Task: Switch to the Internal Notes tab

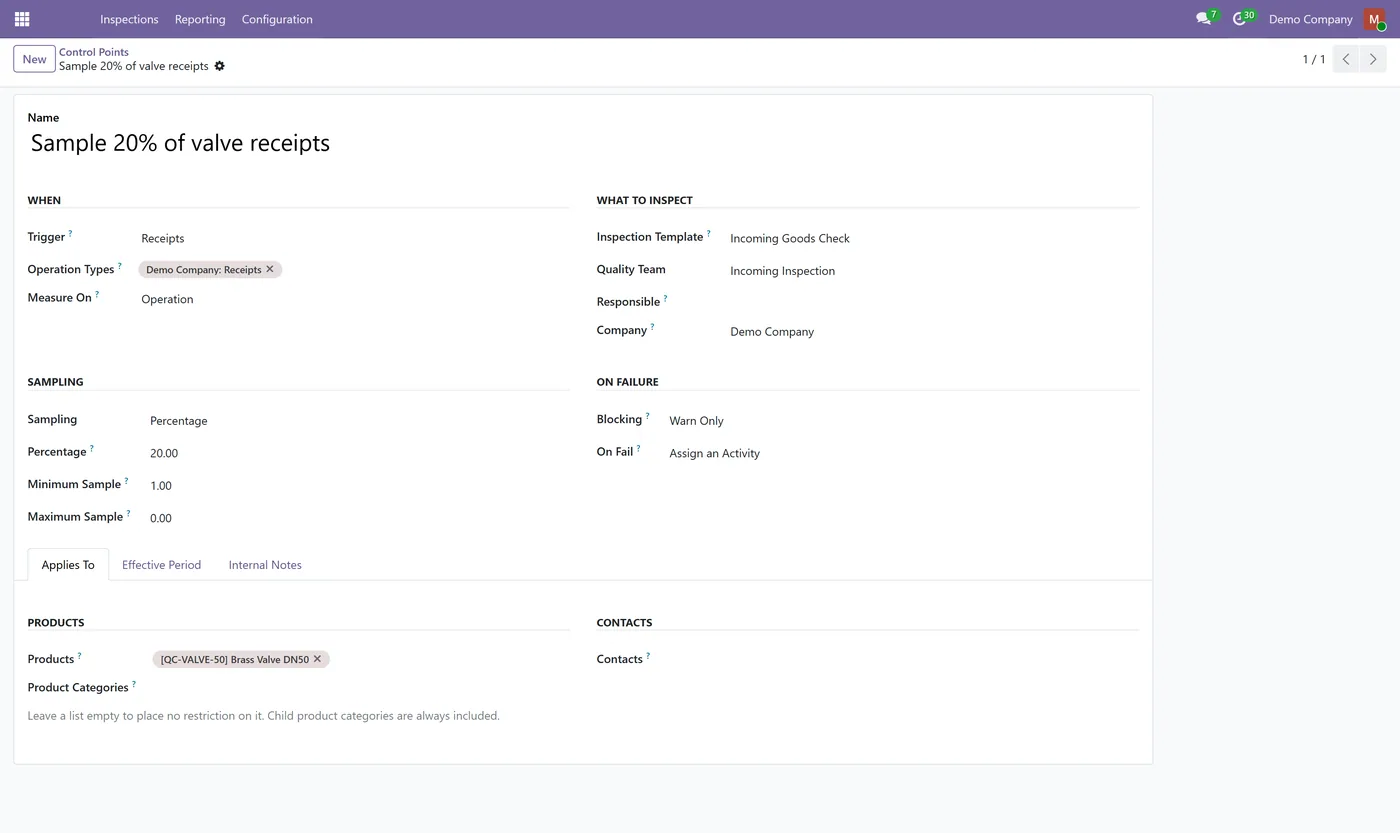Action: tap(265, 565)
